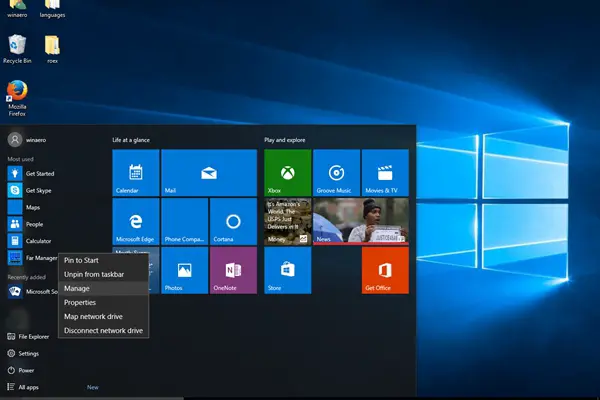Click the winaero account name
Viewport: 600px width, 400px height.
tap(36, 140)
